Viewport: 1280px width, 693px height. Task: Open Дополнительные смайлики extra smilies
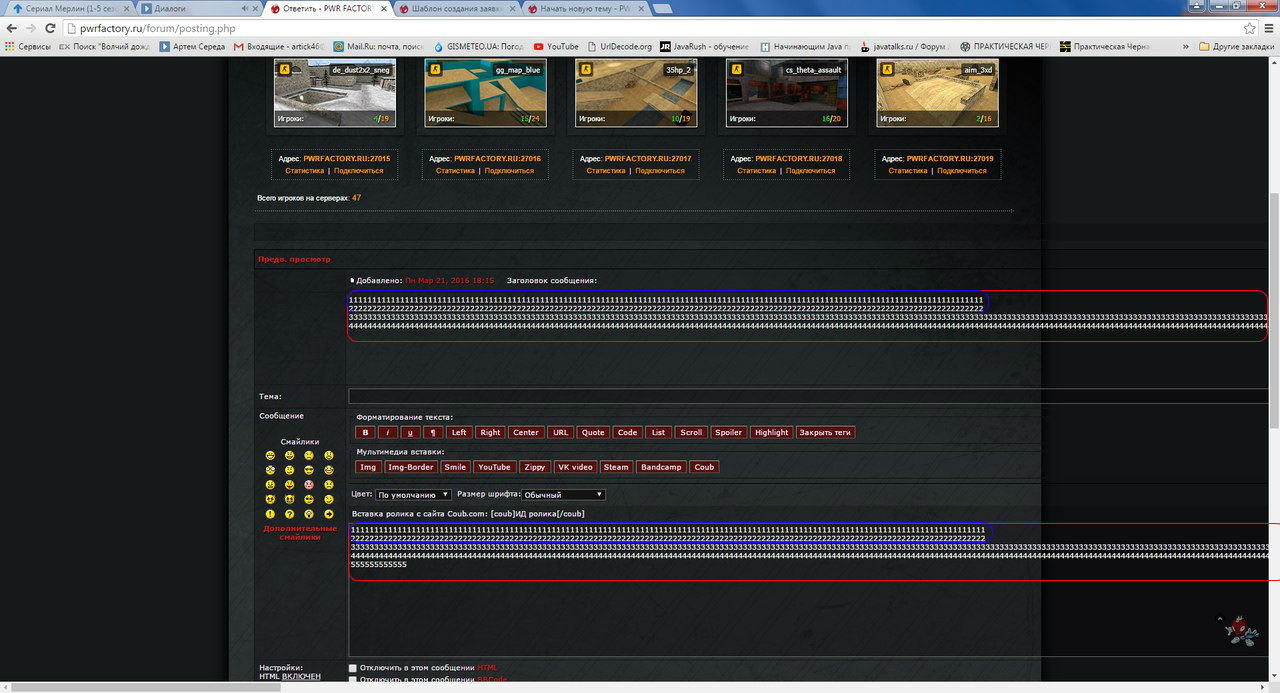click(x=300, y=532)
